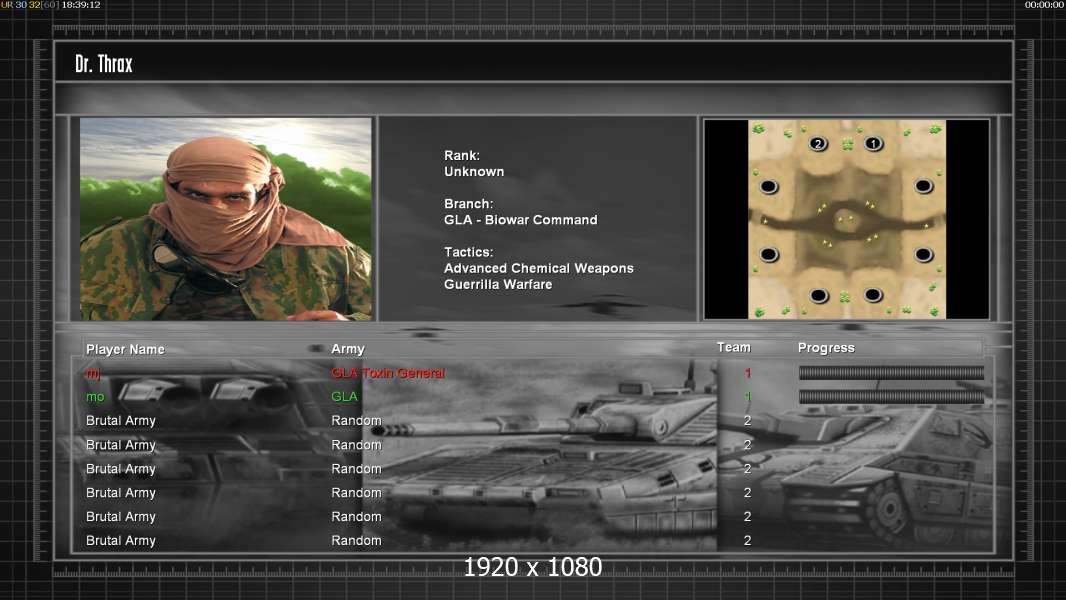Click the green "GLA" army entry for mo
Image resolution: width=1066 pixels, height=600 pixels.
click(344, 396)
